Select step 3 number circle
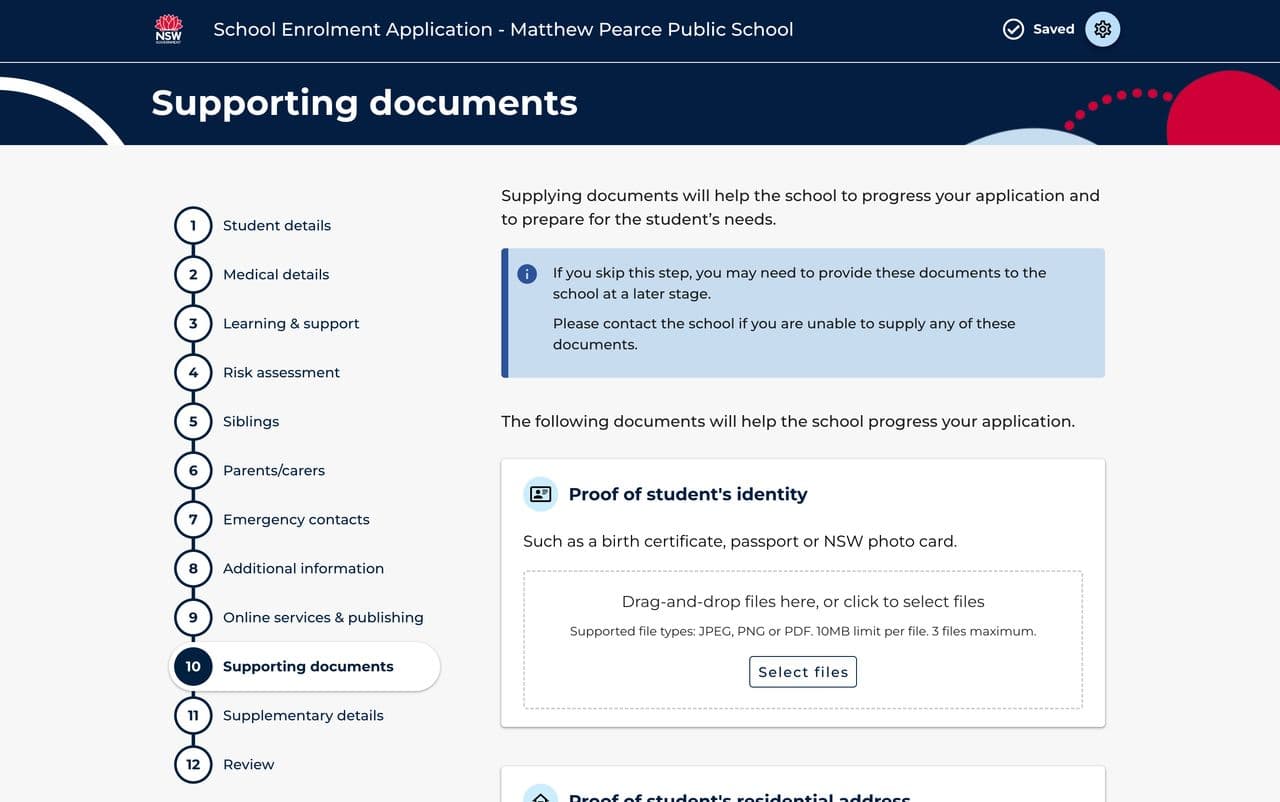 pyautogui.click(x=193, y=323)
